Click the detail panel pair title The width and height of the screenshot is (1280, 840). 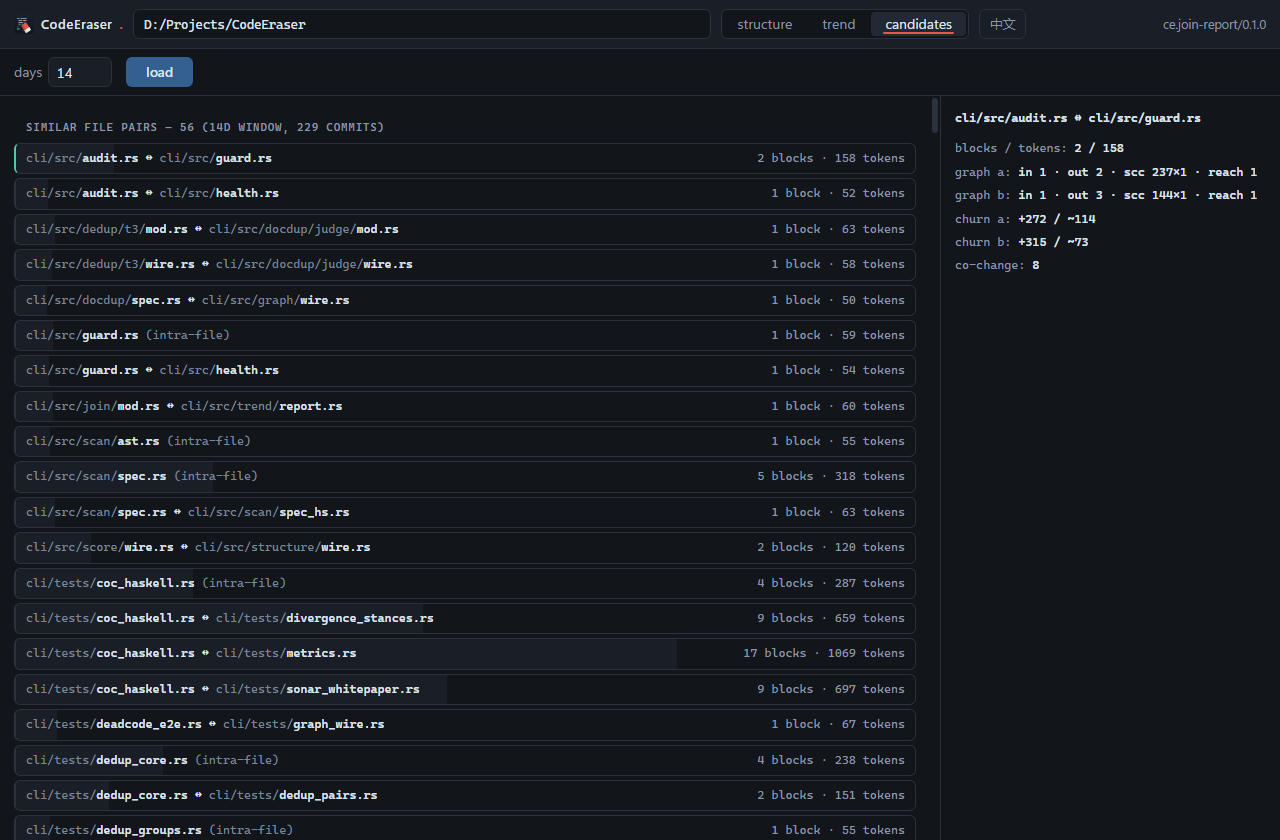point(1078,118)
